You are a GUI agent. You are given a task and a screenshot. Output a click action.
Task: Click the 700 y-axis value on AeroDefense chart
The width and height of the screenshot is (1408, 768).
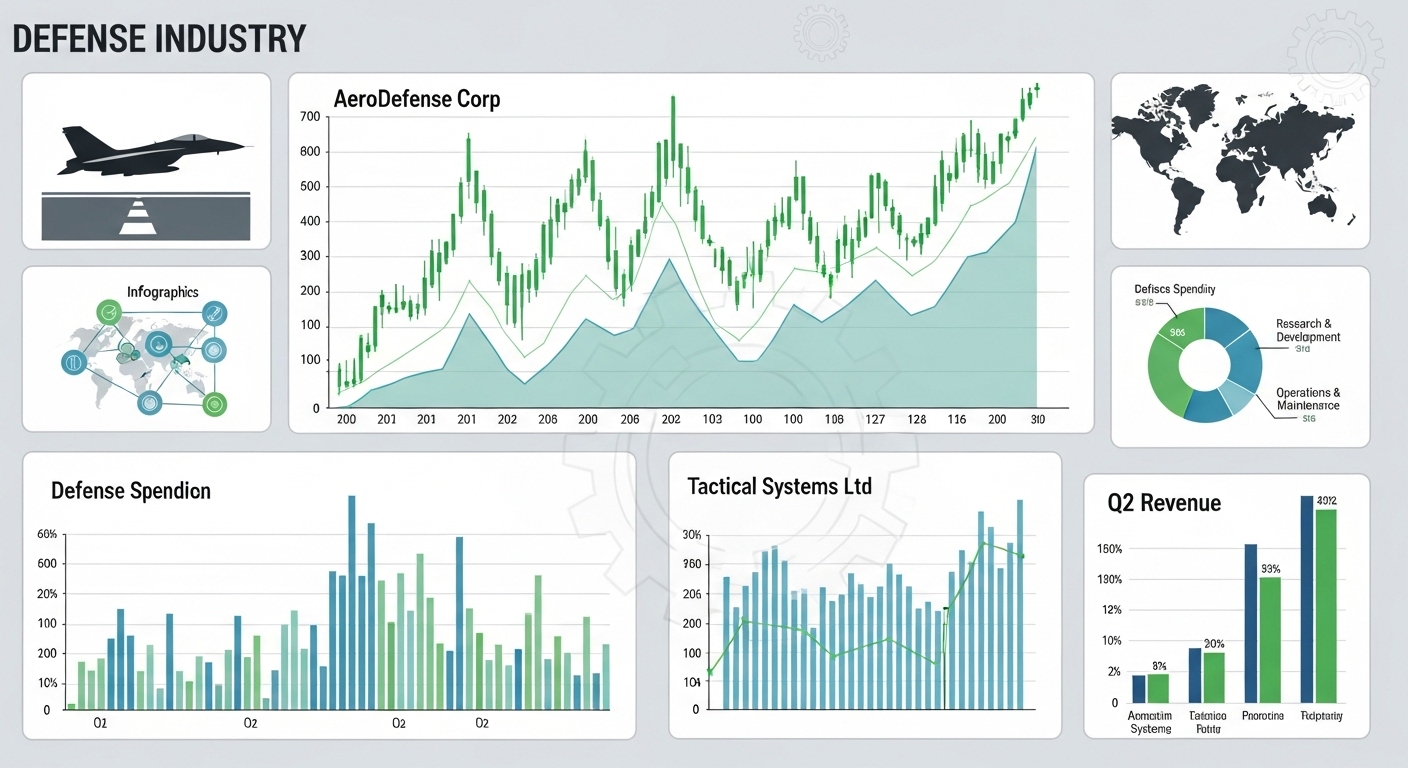pyautogui.click(x=309, y=117)
